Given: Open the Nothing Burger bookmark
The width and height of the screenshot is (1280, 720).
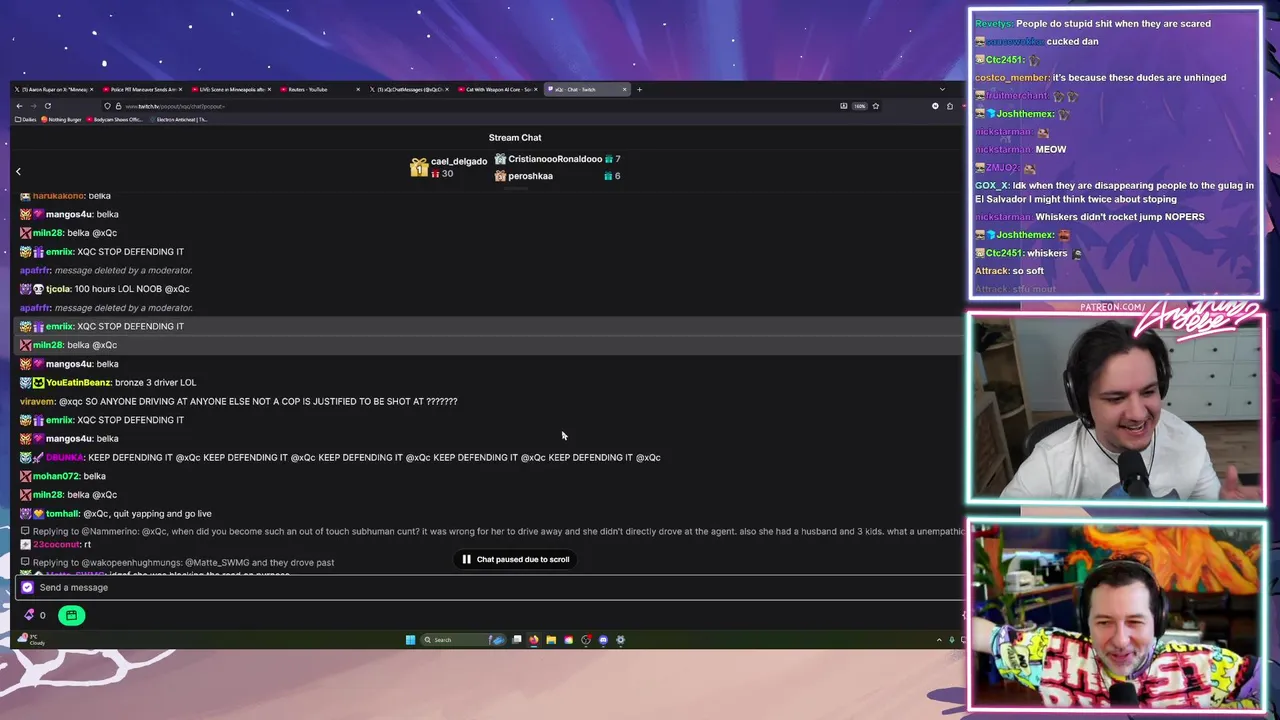Looking at the screenshot, I should pos(61,119).
